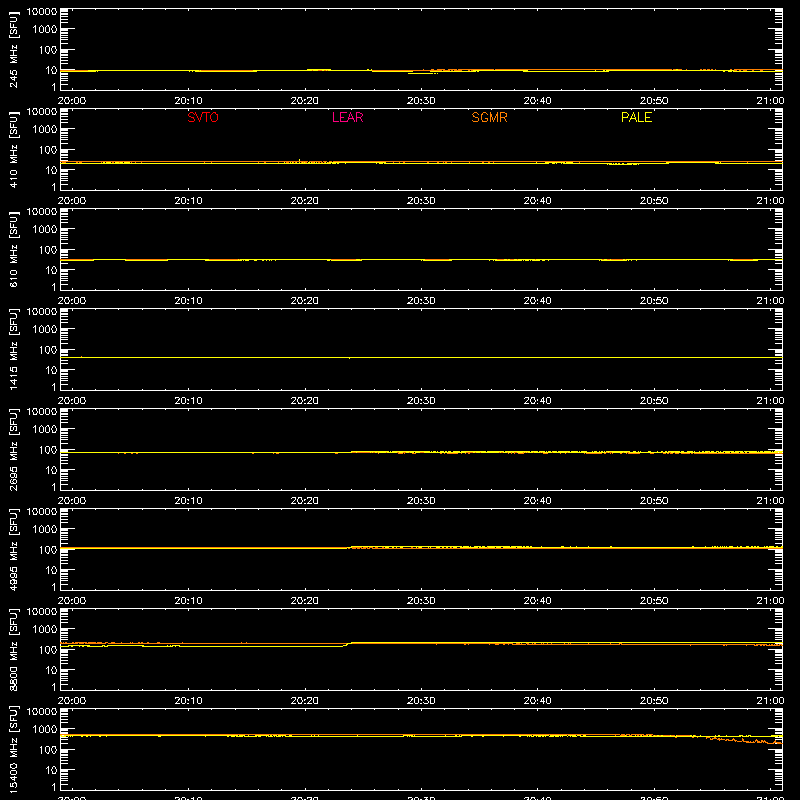Viewport: 800px width, 800px height.
Task: Click the 20:40 time label under 4995 MHz plot
Action: [x=537, y=601]
